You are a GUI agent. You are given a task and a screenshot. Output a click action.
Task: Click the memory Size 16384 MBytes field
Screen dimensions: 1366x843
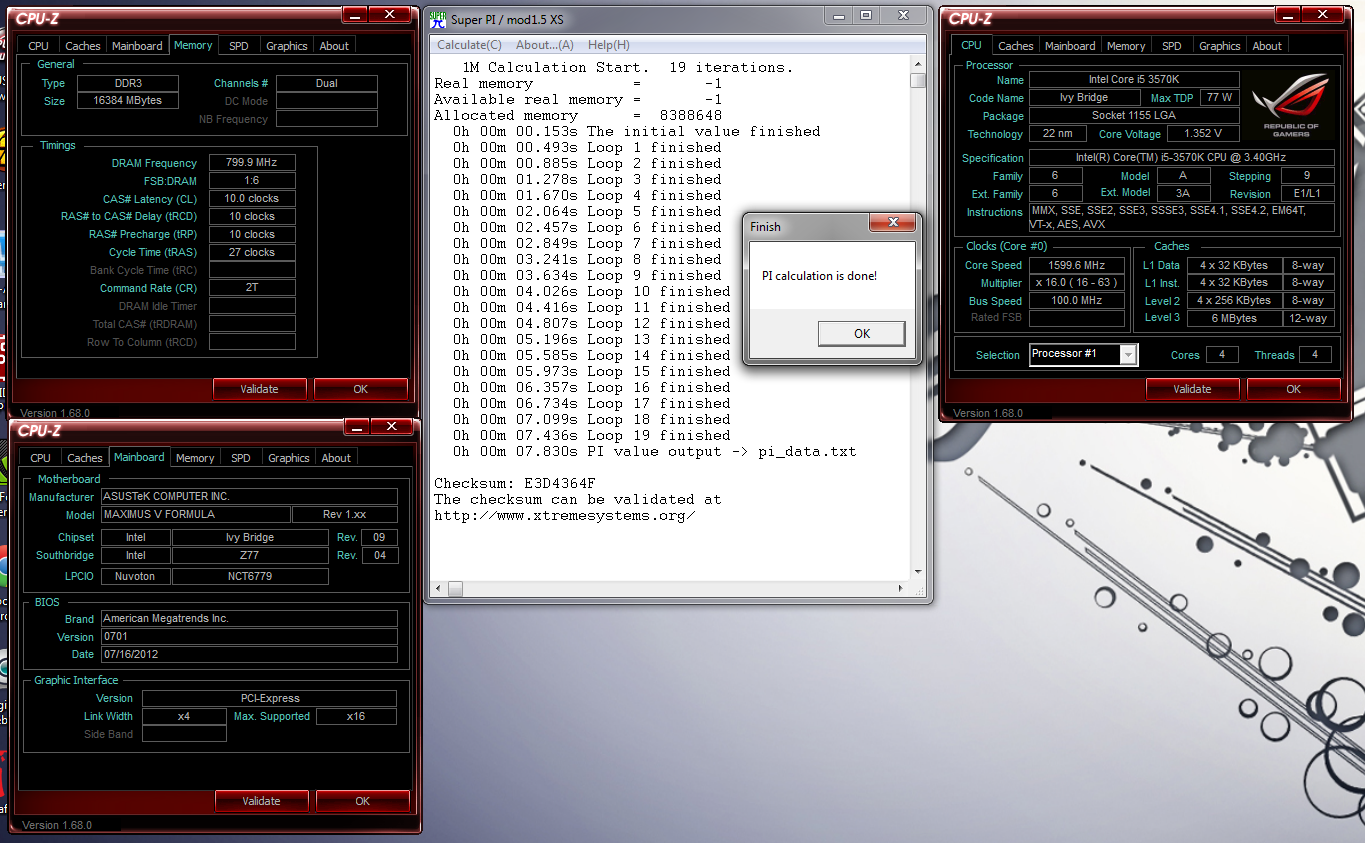click(x=127, y=101)
